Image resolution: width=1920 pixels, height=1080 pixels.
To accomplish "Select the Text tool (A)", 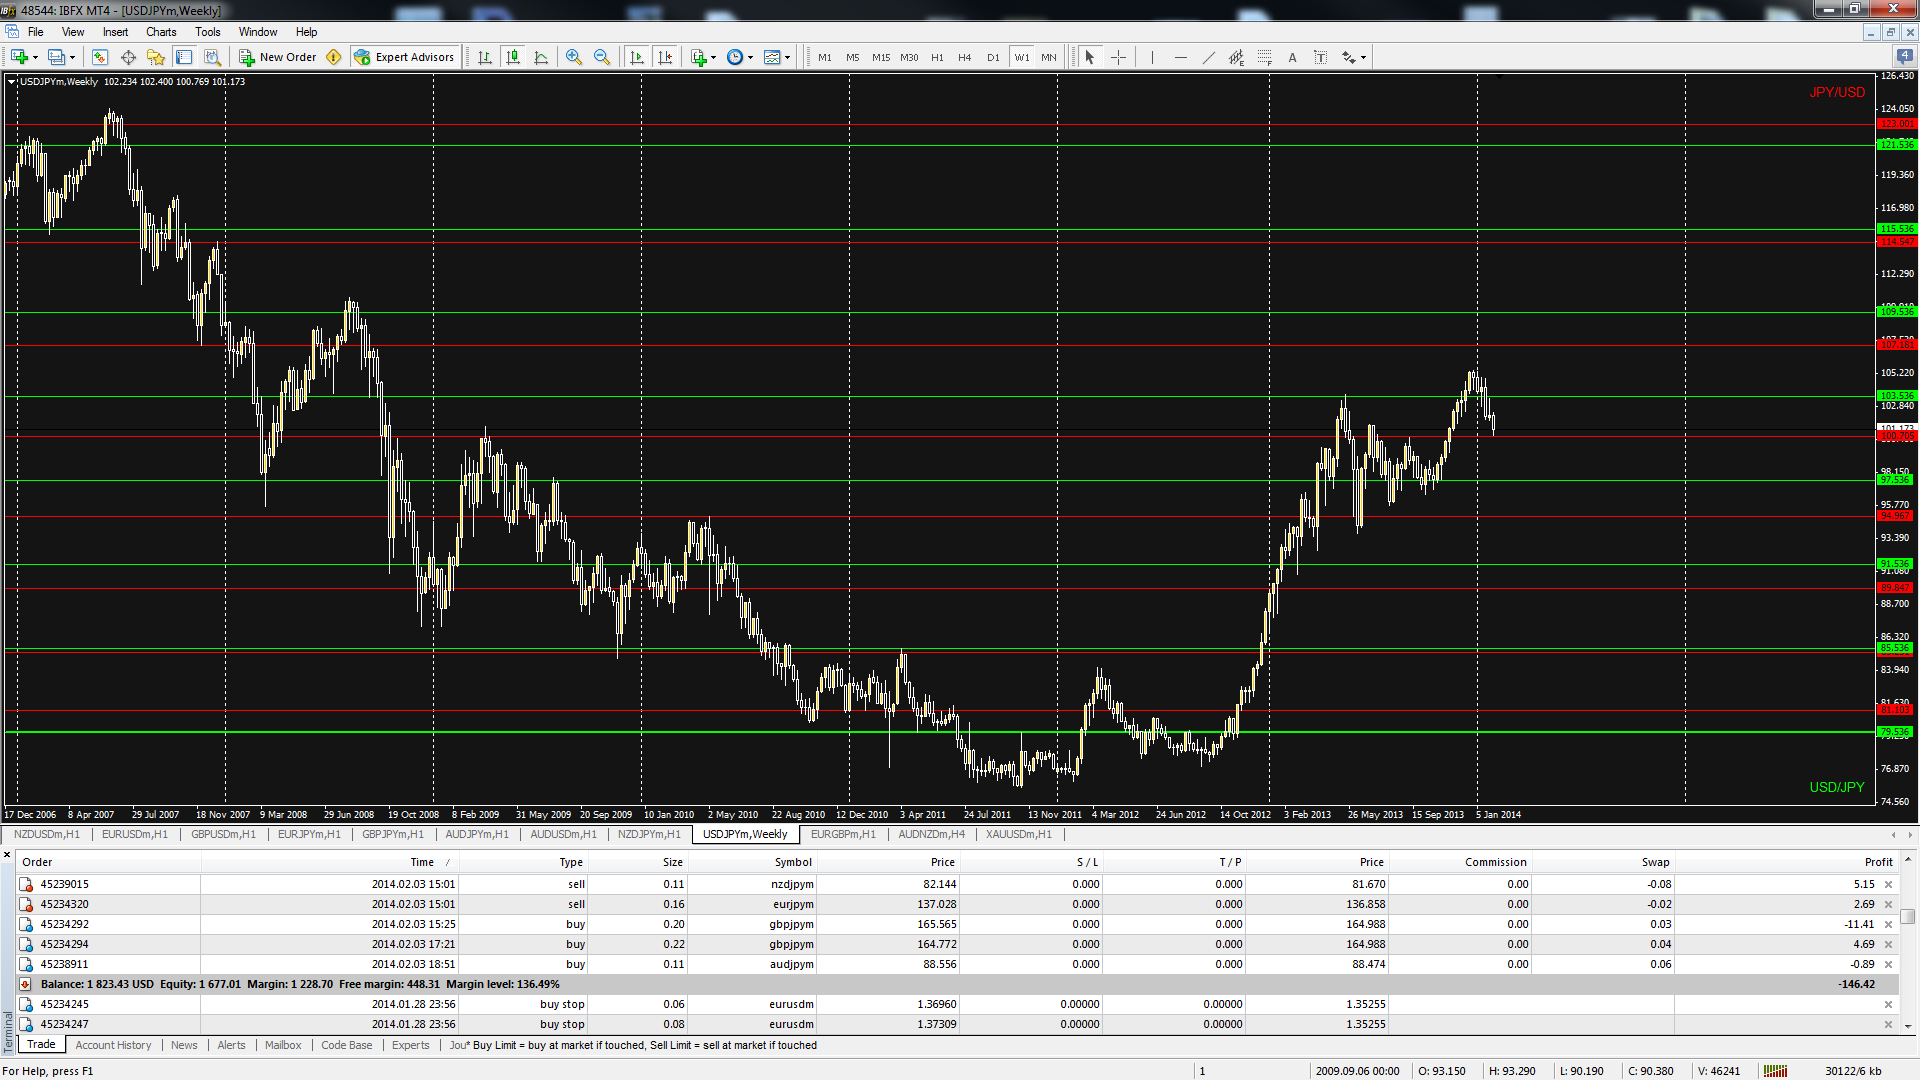I will (x=1292, y=57).
